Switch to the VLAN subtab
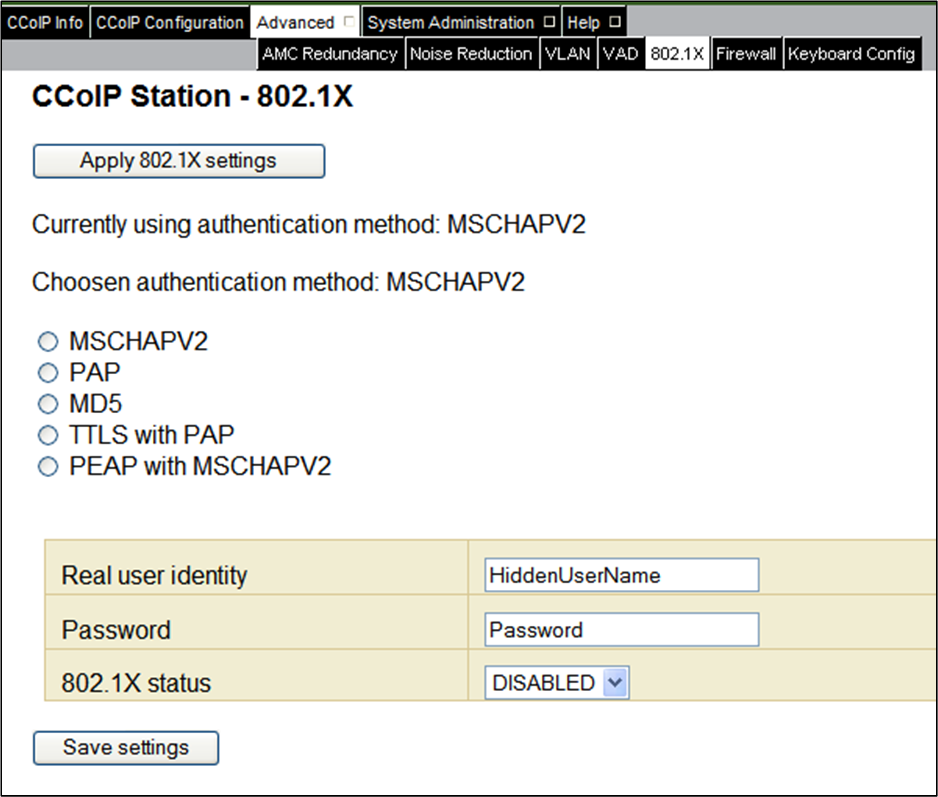Image resolution: width=938 pixels, height=797 pixels. pos(567,54)
